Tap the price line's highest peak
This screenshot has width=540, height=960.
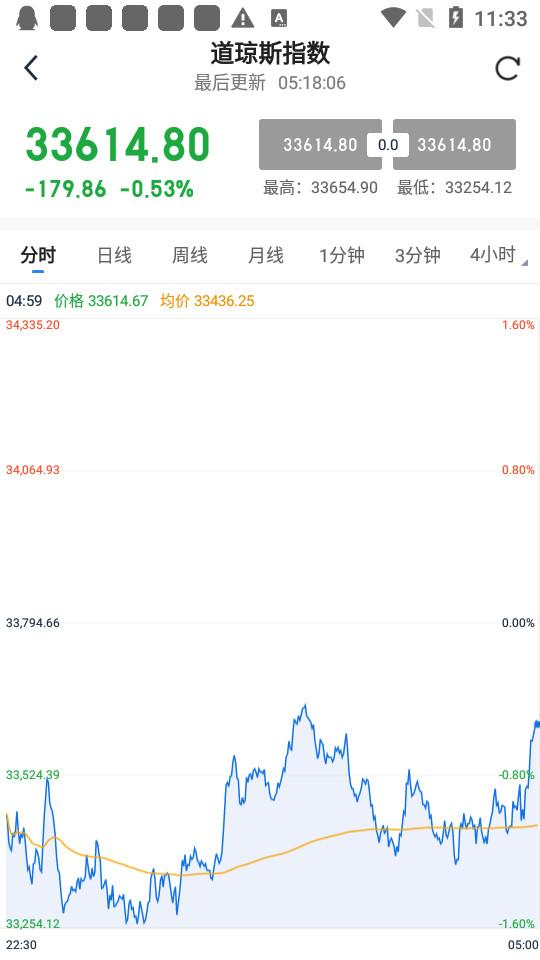point(305,706)
